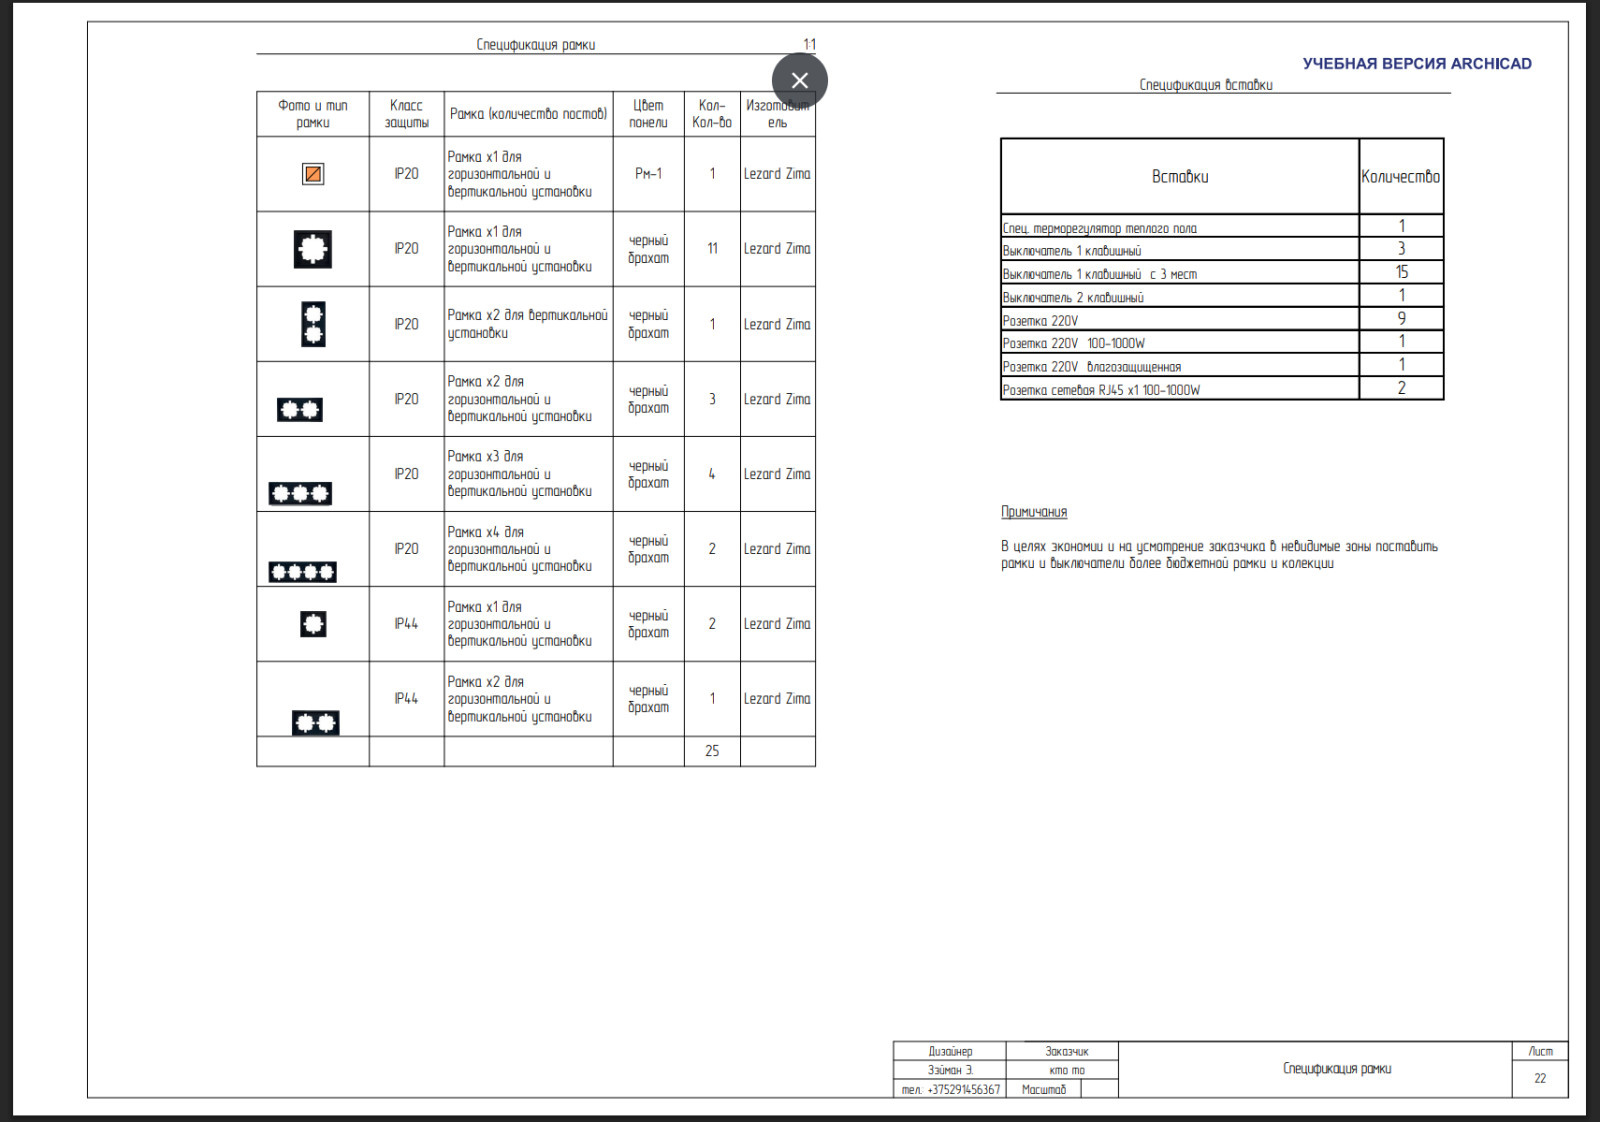The width and height of the screenshot is (1600, 1122).
Task: Click the Вставки column header
Action: pos(1179,177)
